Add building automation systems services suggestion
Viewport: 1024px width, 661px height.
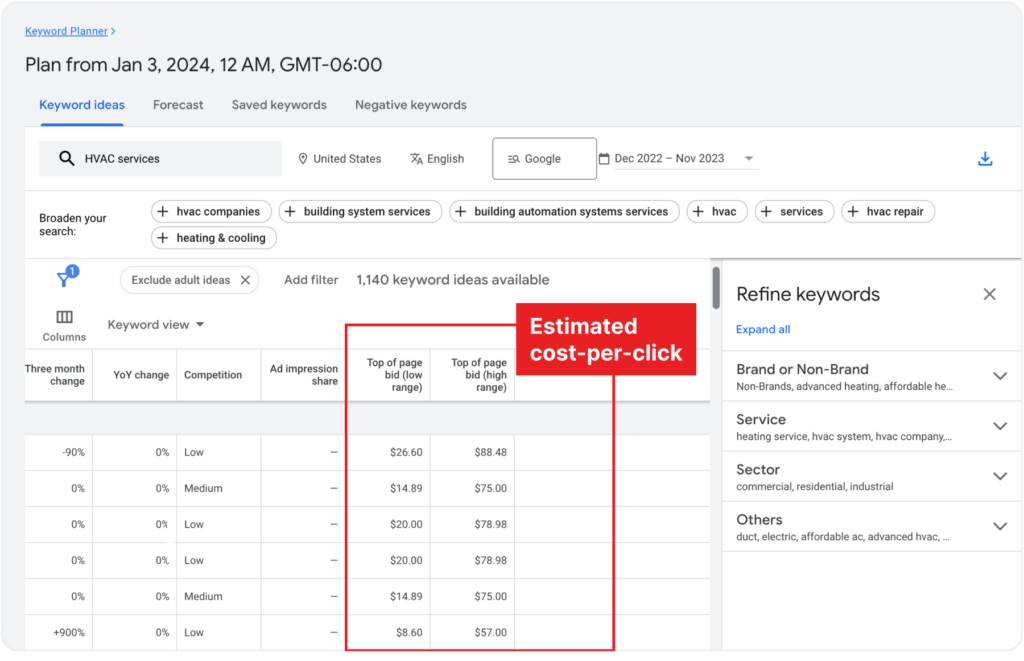pyautogui.click(x=564, y=212)
